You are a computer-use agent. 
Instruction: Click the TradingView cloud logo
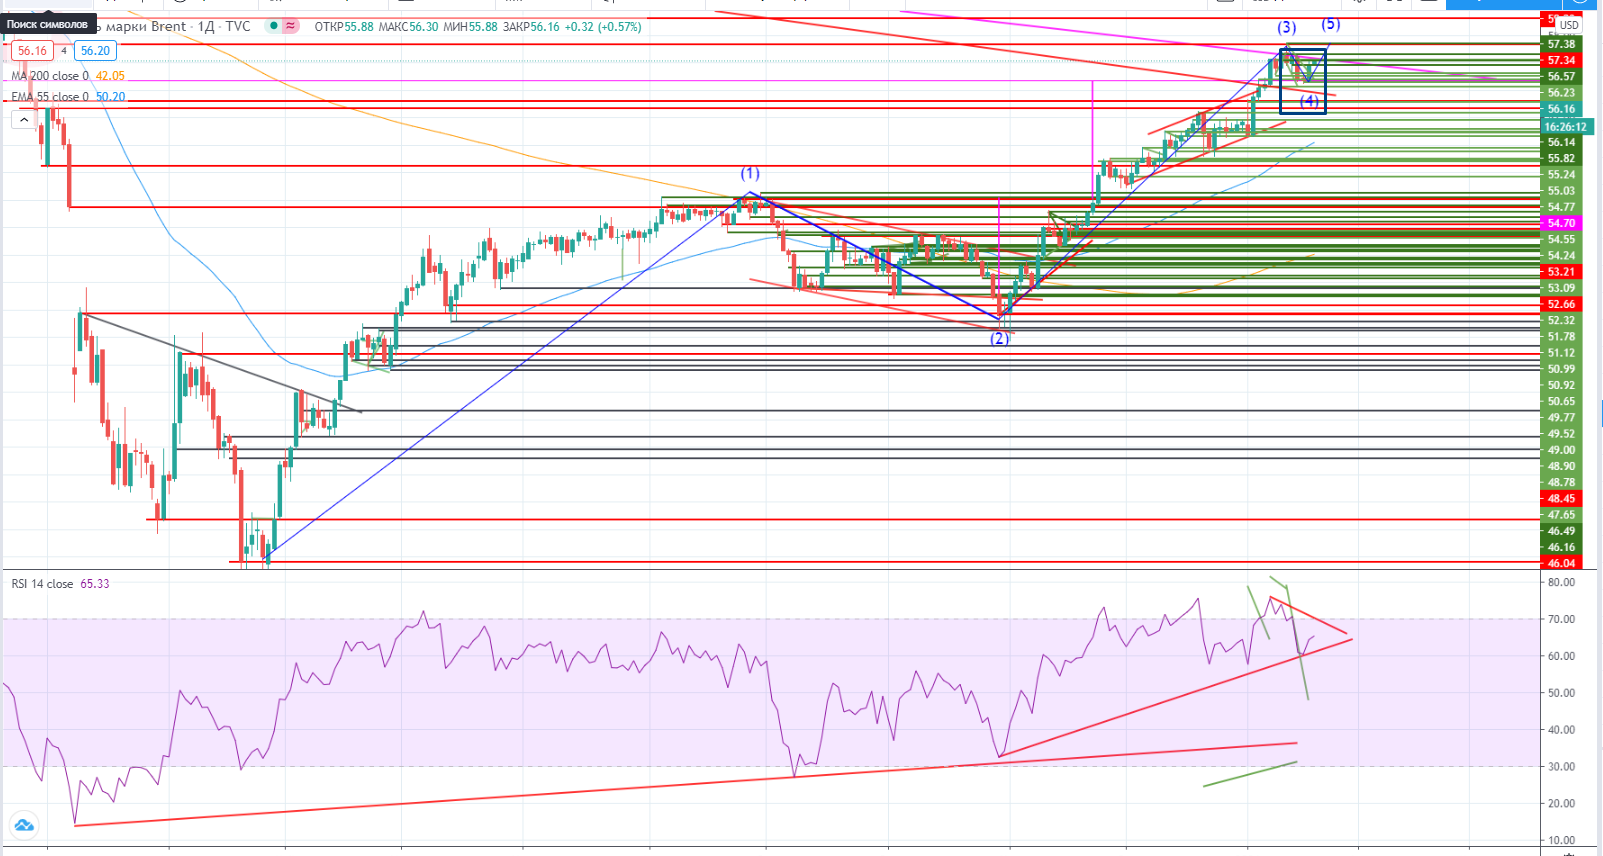[x=24, y=825]
